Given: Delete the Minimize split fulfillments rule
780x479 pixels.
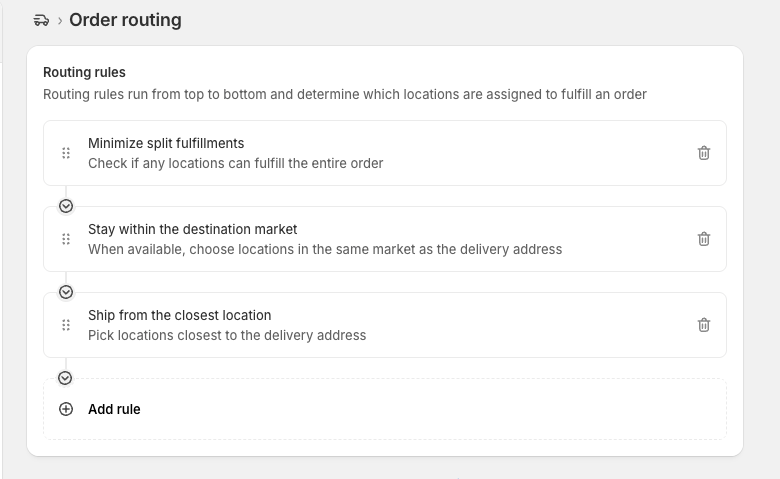Looking at the screenshot, I should 703,153.
